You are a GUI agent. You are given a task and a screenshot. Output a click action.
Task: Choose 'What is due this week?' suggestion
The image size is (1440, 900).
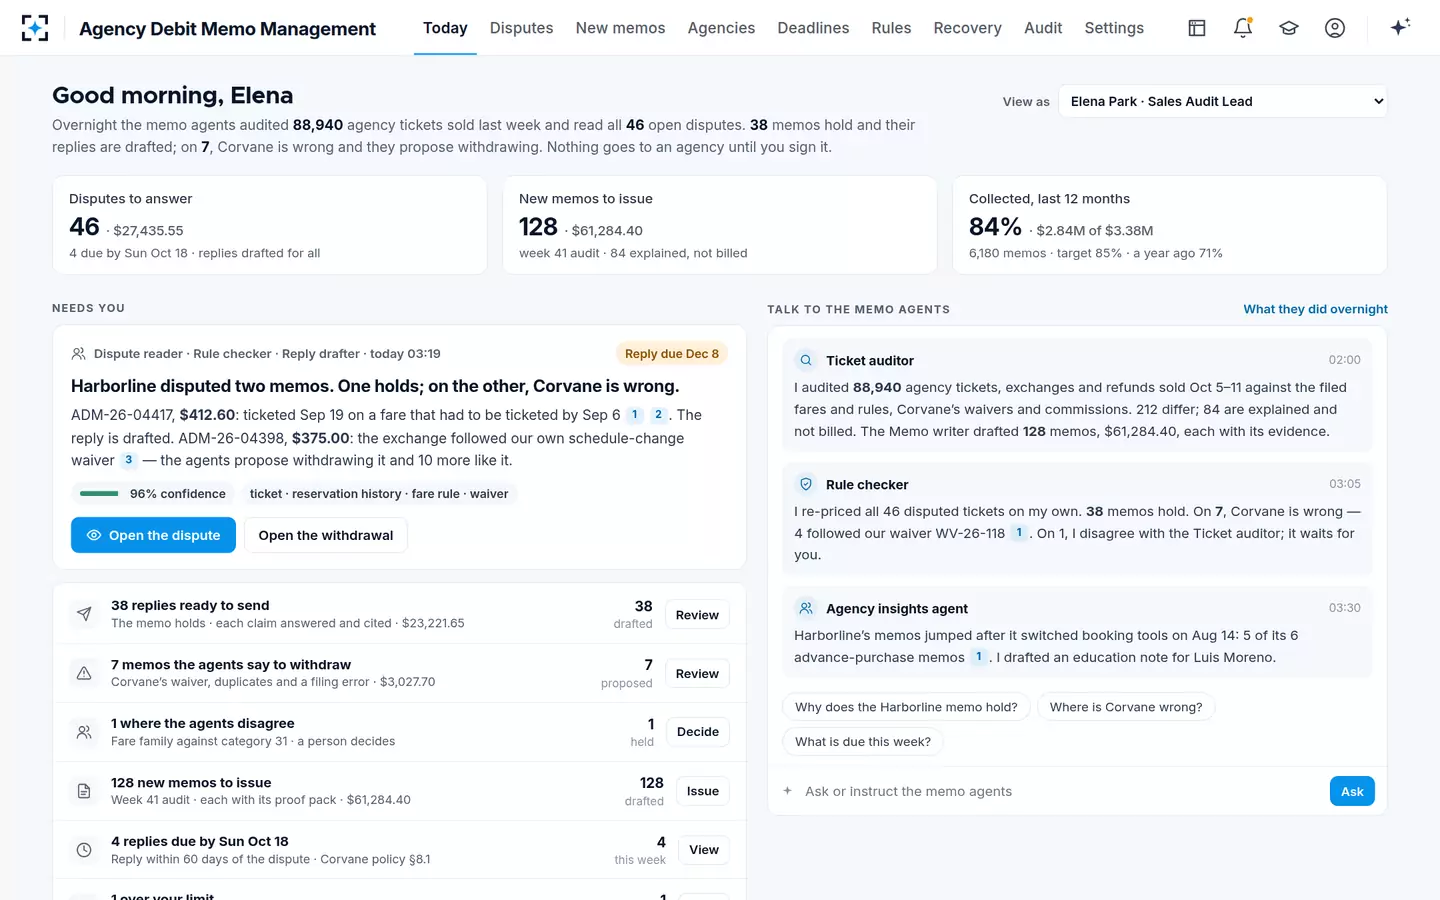863,742
